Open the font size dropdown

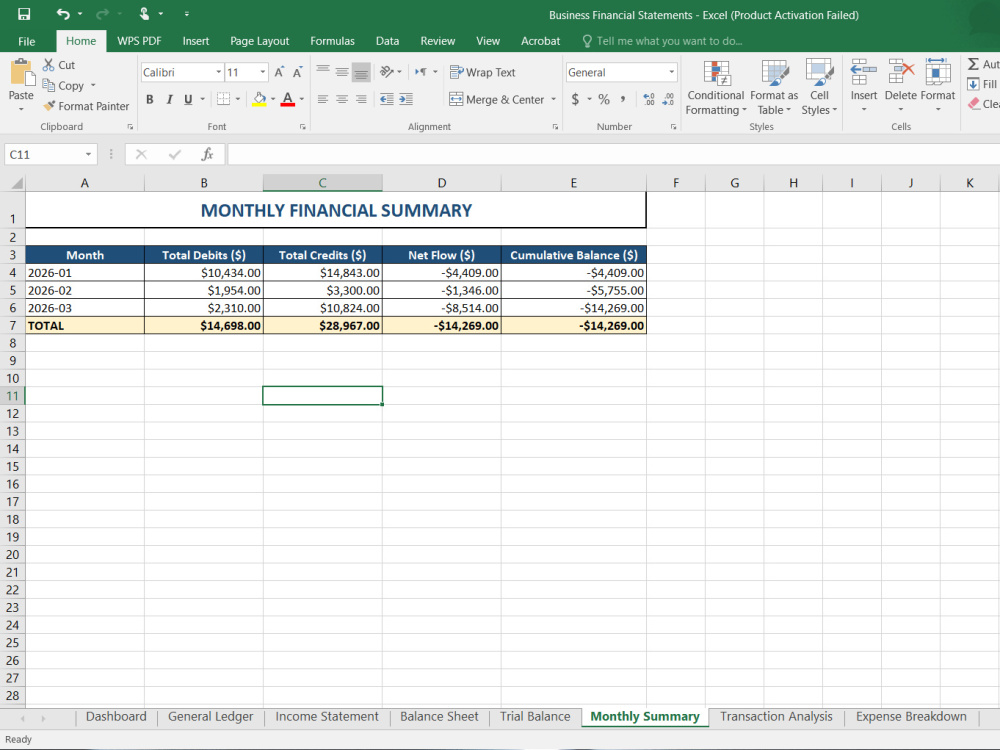point(262,72)
